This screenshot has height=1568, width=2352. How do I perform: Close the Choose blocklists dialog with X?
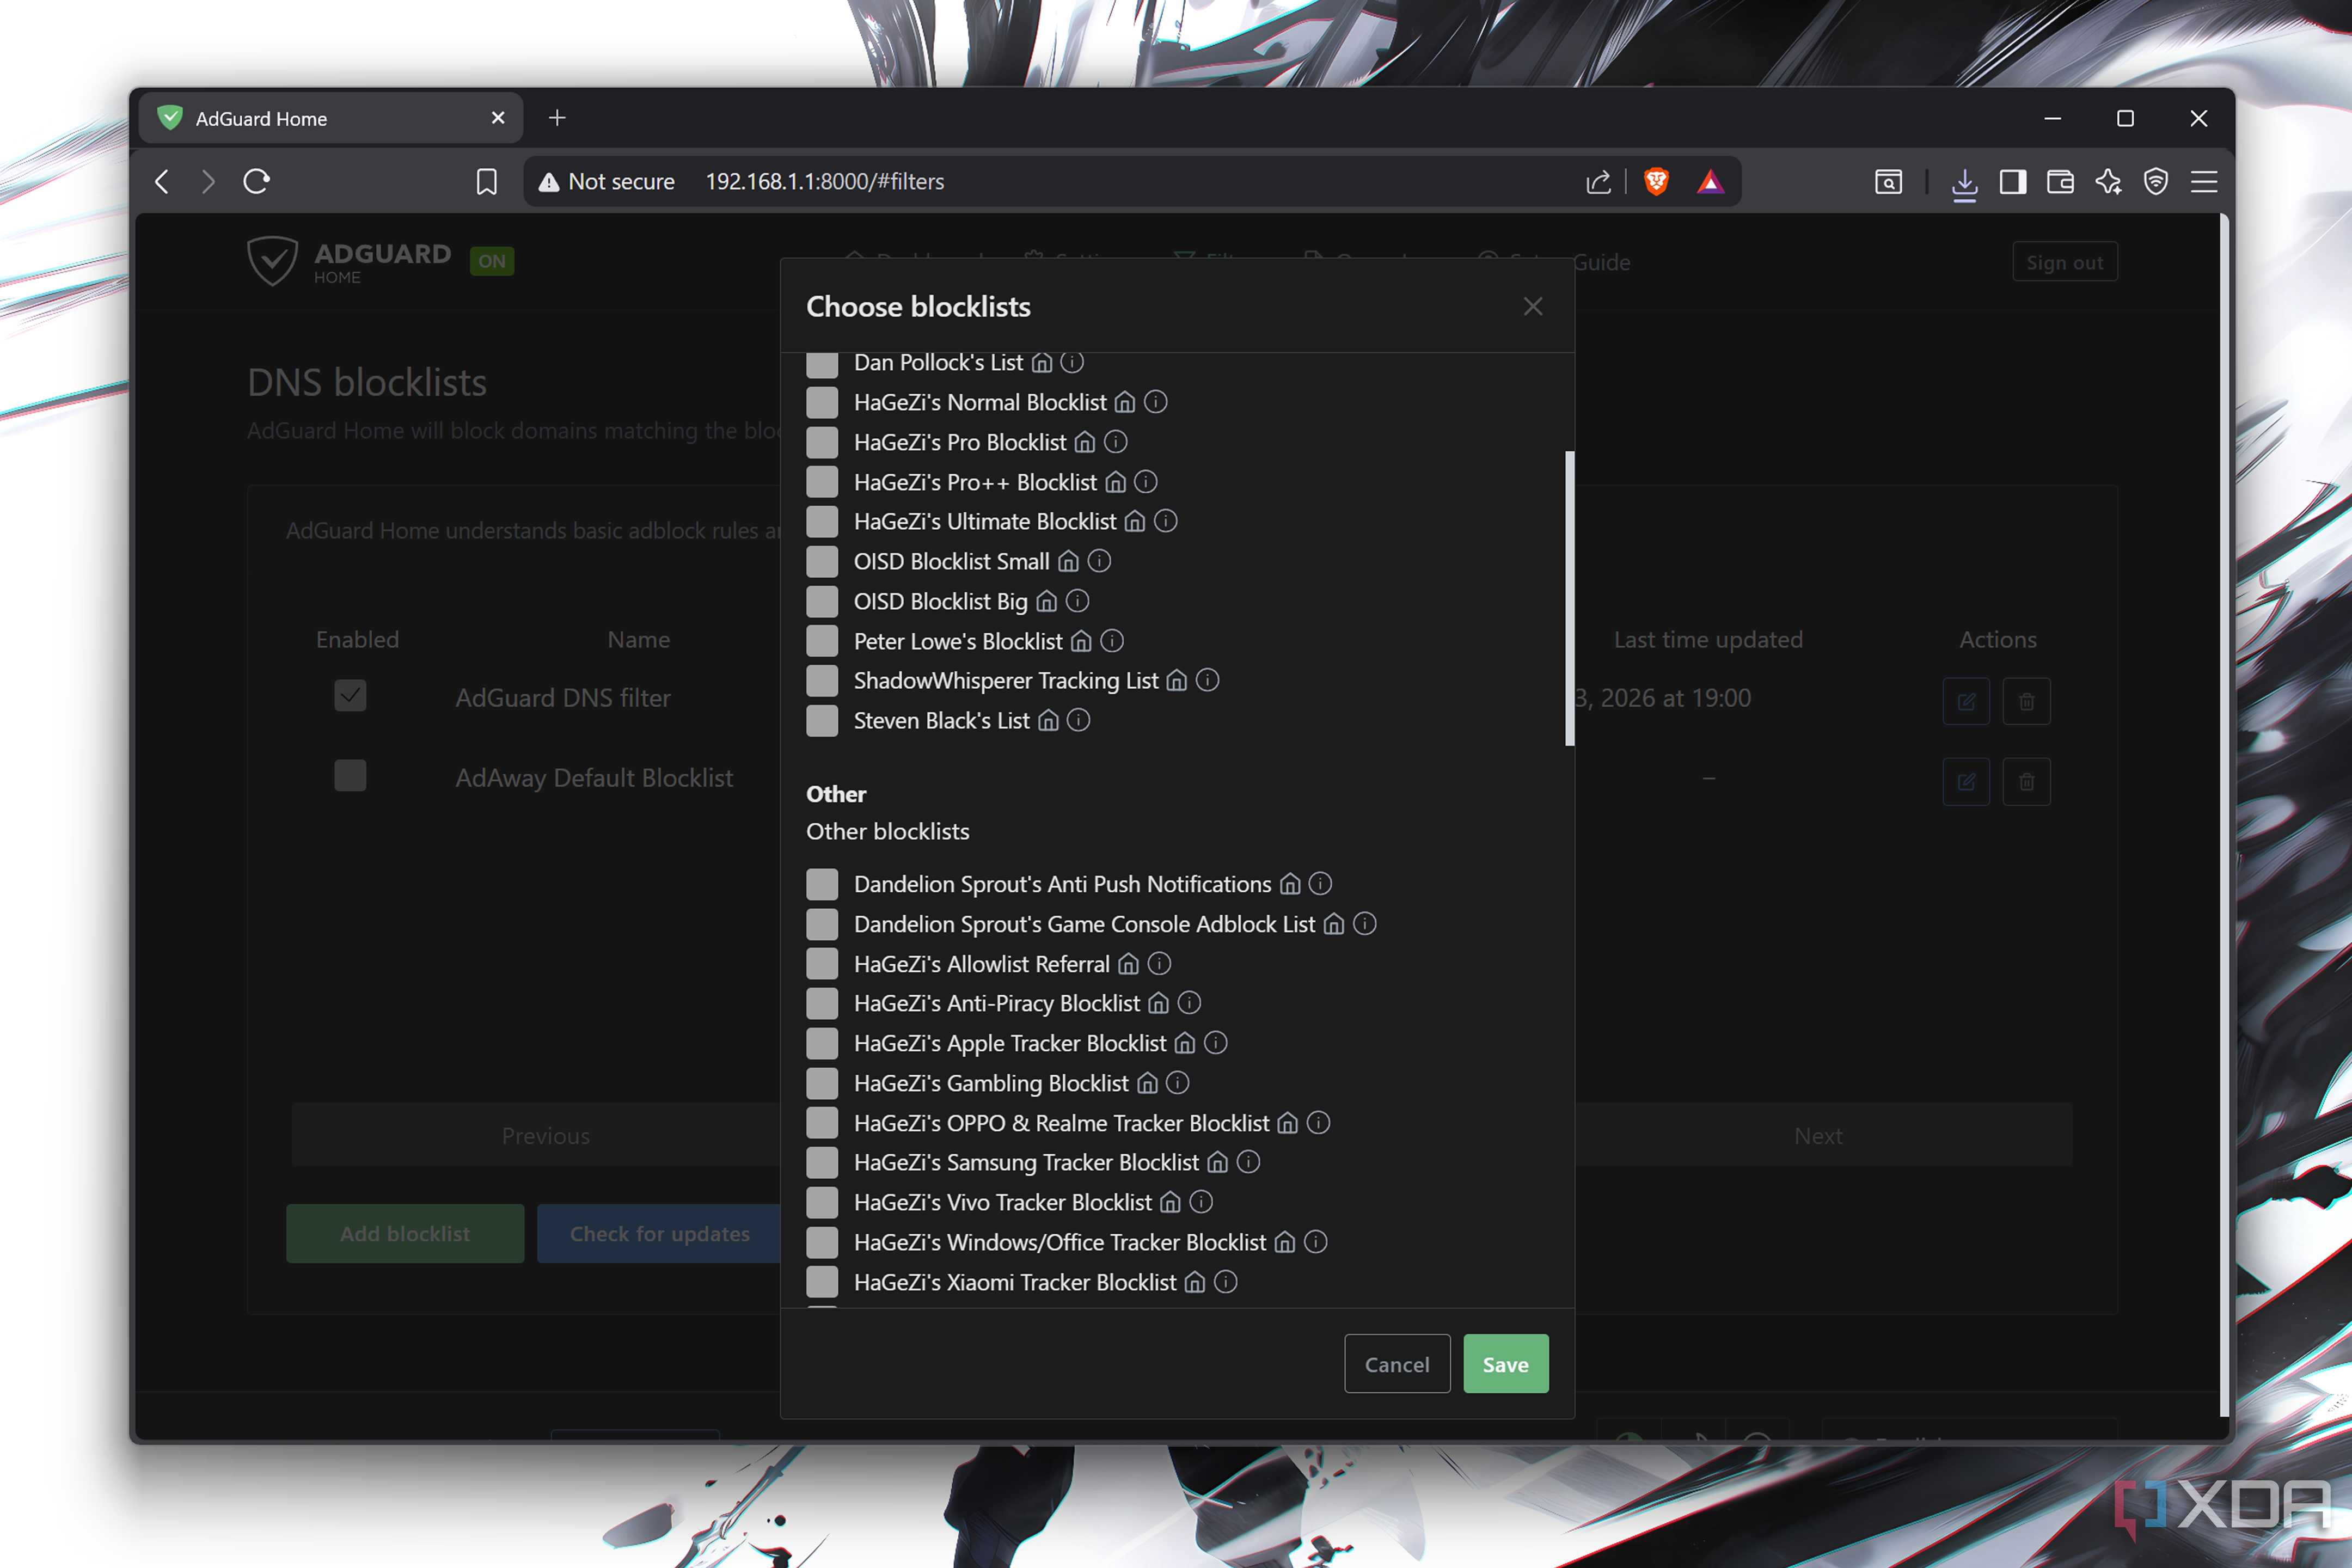(x=1532, y=306)
